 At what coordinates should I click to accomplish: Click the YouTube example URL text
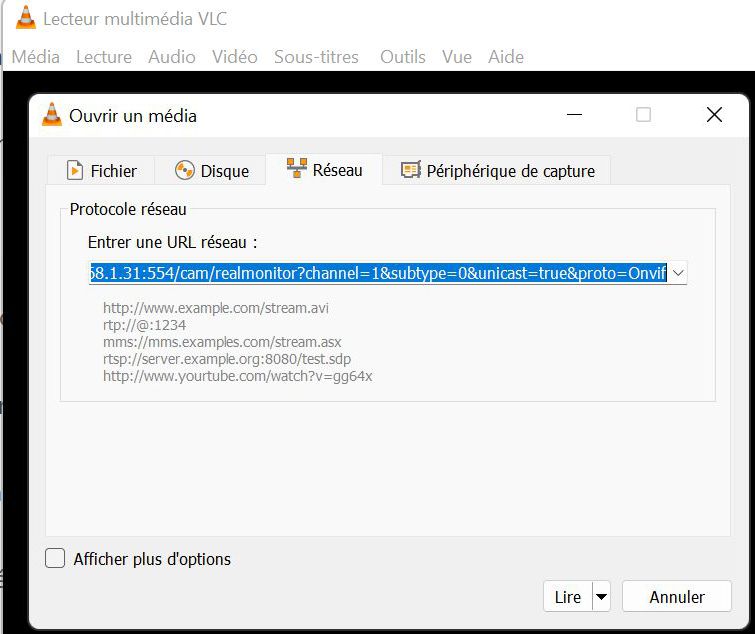tap(237, 376)
